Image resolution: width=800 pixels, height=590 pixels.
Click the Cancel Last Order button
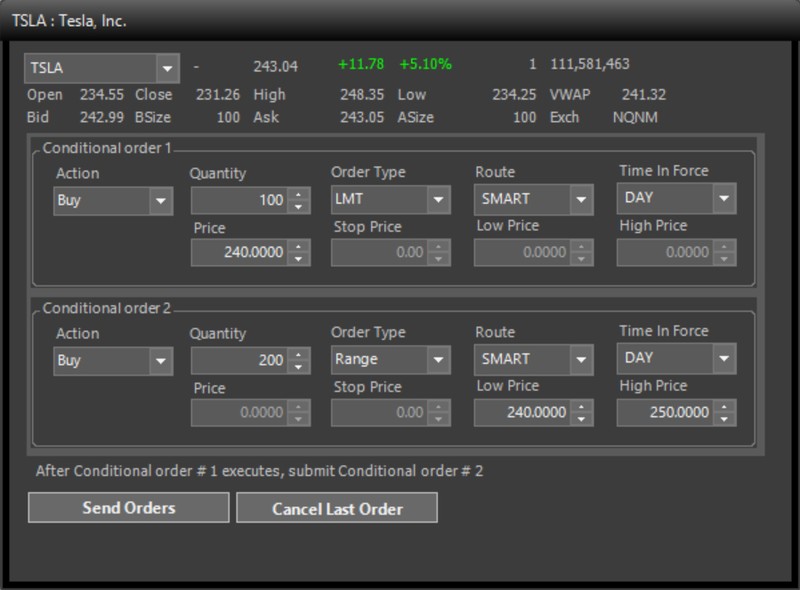337,508
